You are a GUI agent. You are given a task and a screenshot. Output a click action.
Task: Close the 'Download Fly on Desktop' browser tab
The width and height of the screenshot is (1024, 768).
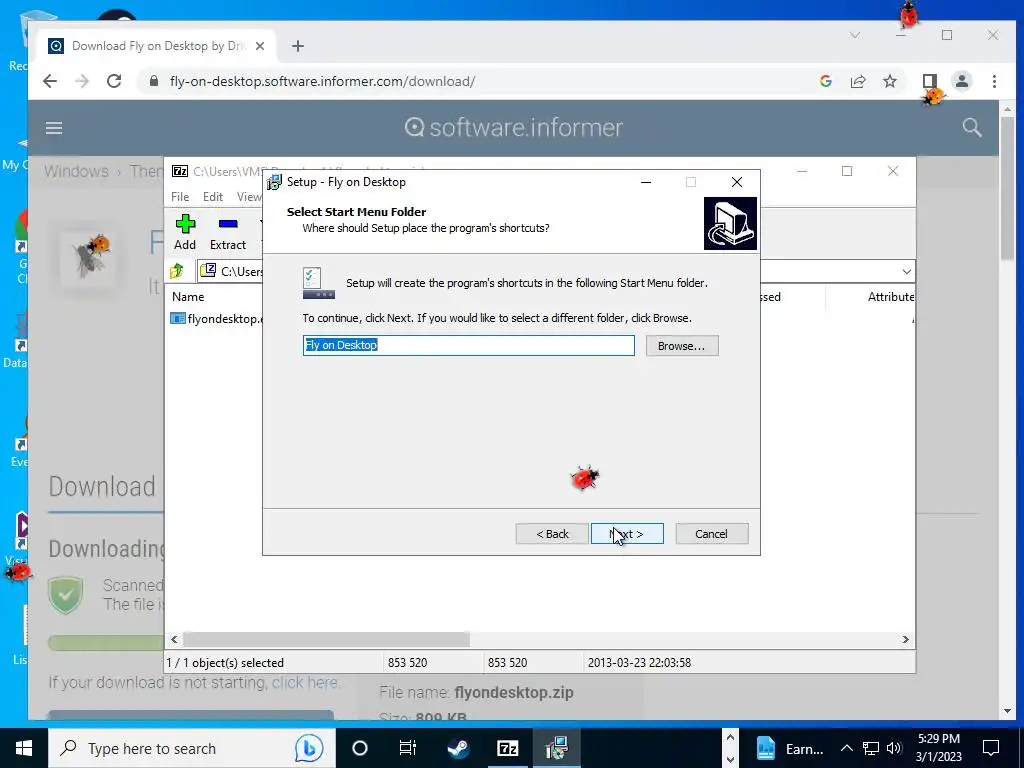pos(260,46)
